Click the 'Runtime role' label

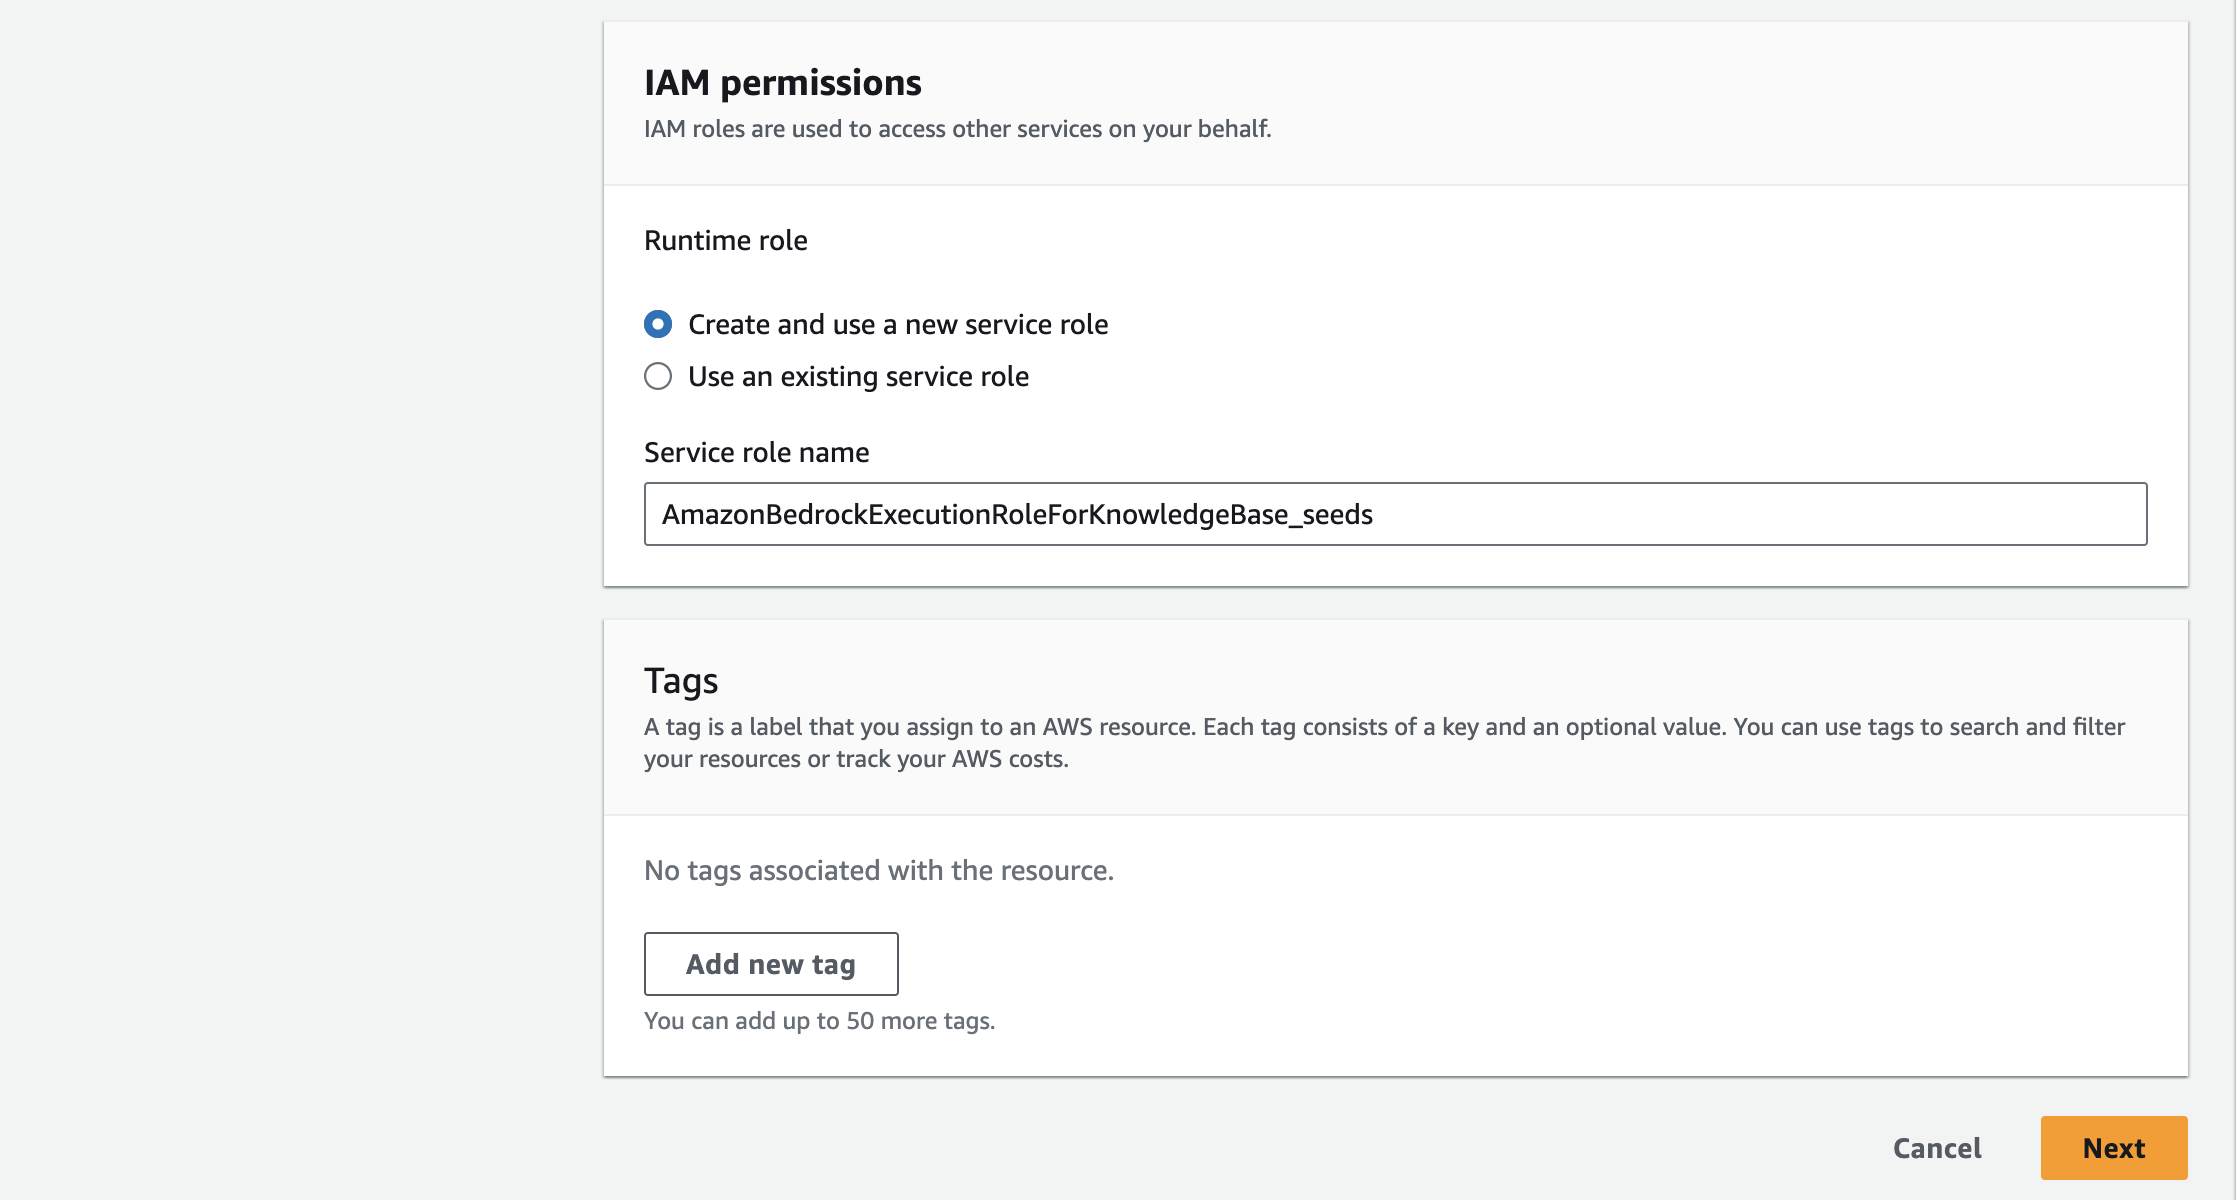(725, 240)
